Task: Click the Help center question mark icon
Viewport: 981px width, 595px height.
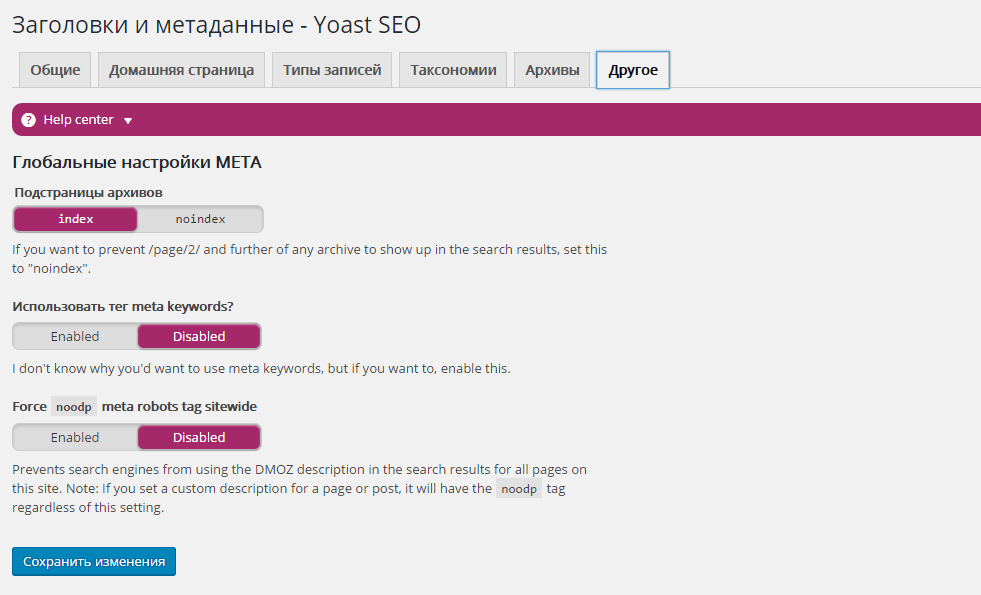Action: (28, 120)
